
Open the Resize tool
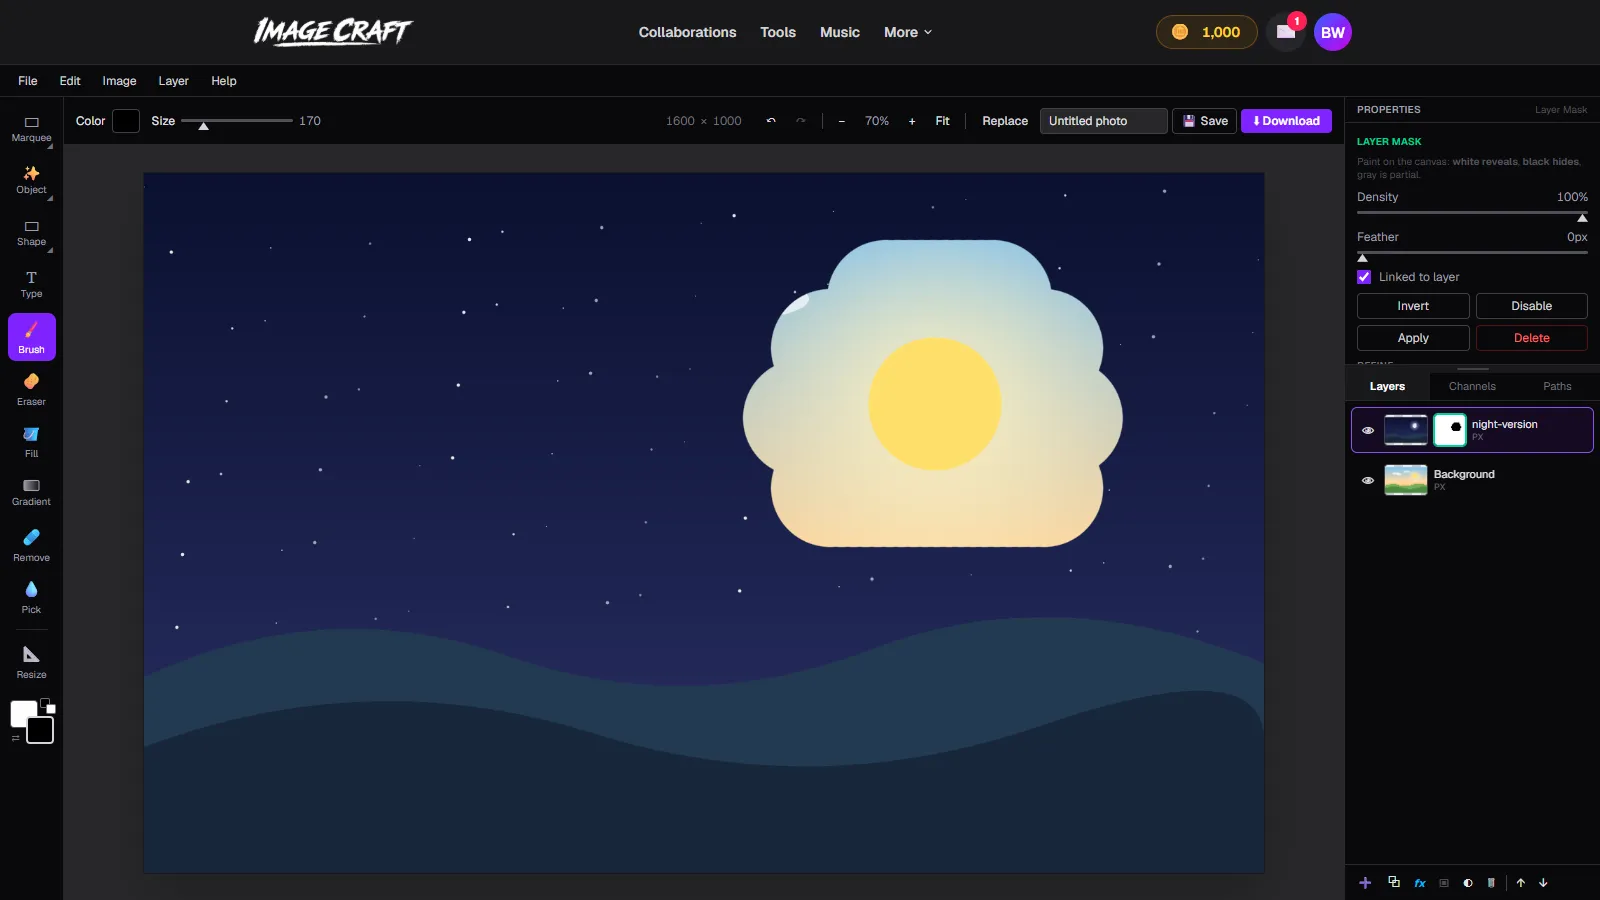point(31,662)
